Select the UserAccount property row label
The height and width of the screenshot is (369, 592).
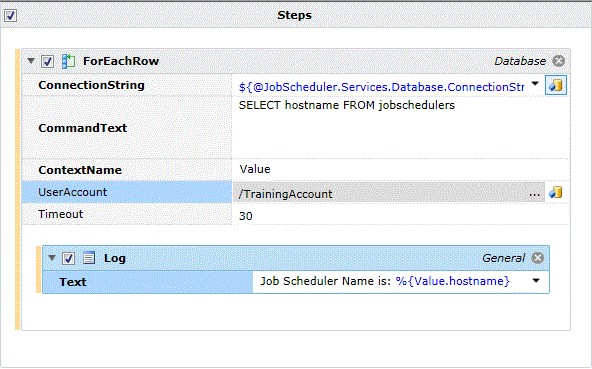[127, 192]
